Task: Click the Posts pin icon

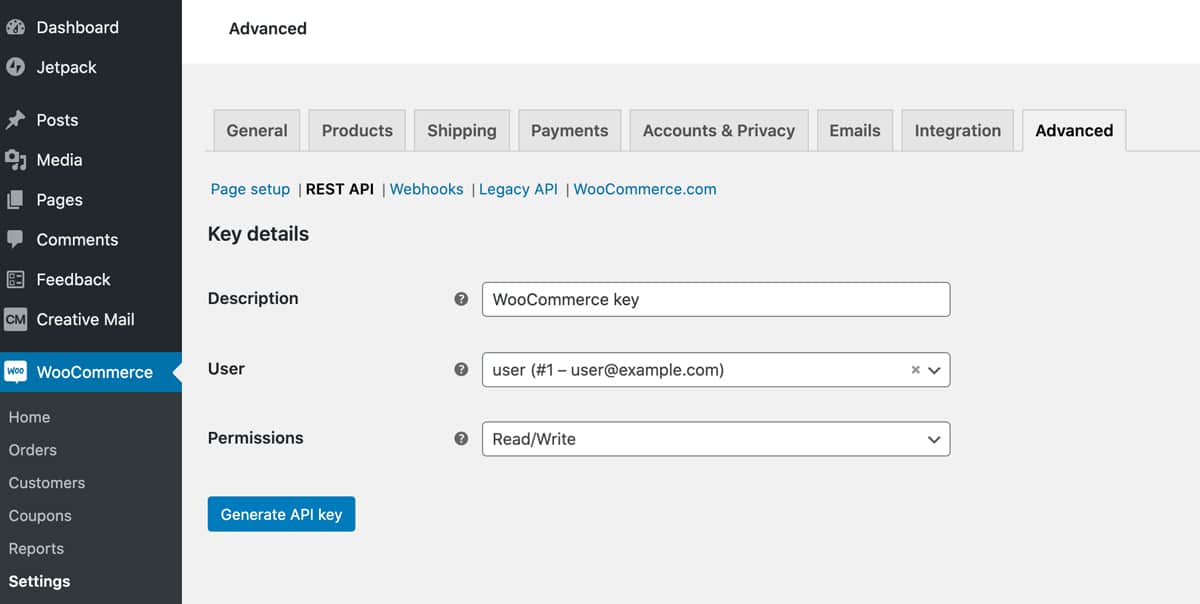Action: [15, 120]
